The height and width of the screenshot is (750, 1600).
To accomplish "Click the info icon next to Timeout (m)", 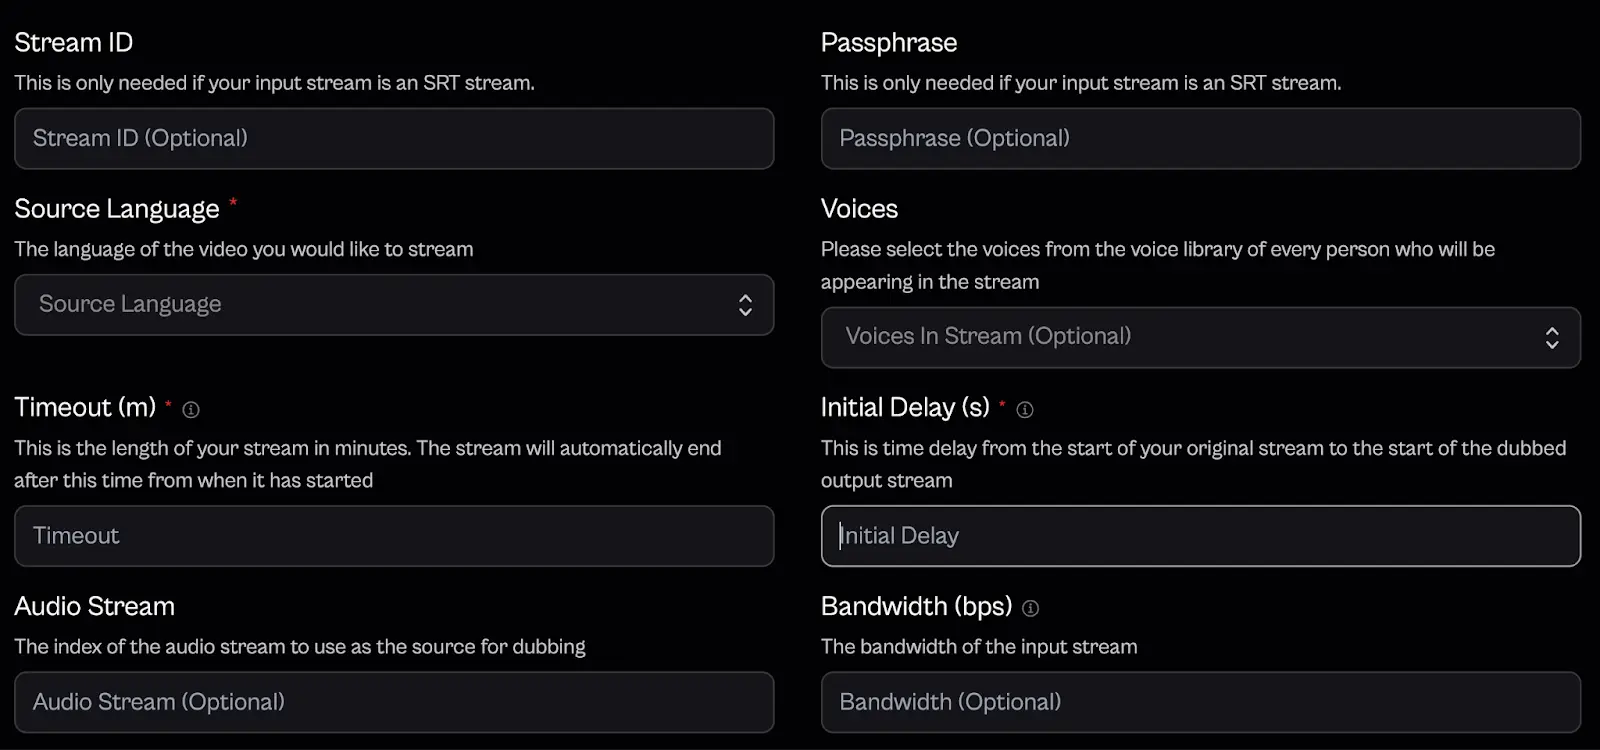I will click(x=191, y=409).
